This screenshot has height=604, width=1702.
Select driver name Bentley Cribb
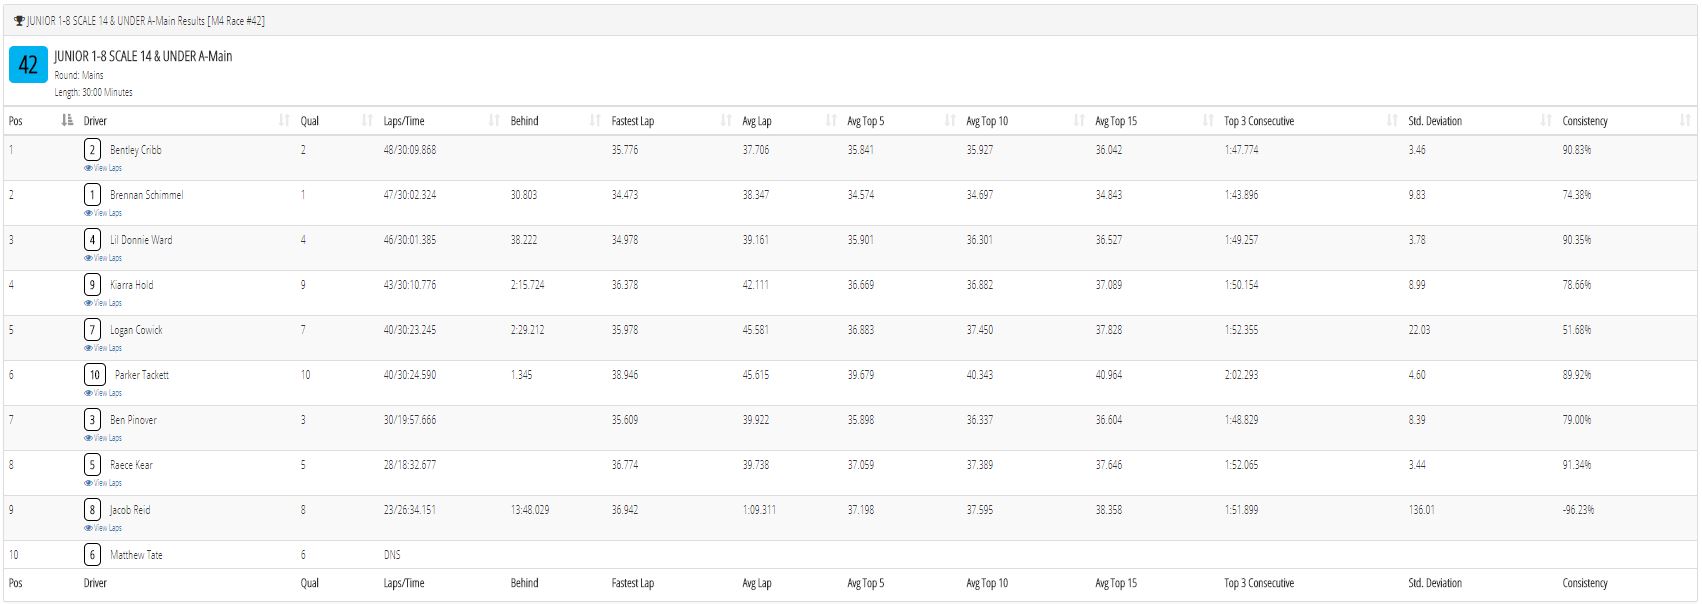pos(136,150)
